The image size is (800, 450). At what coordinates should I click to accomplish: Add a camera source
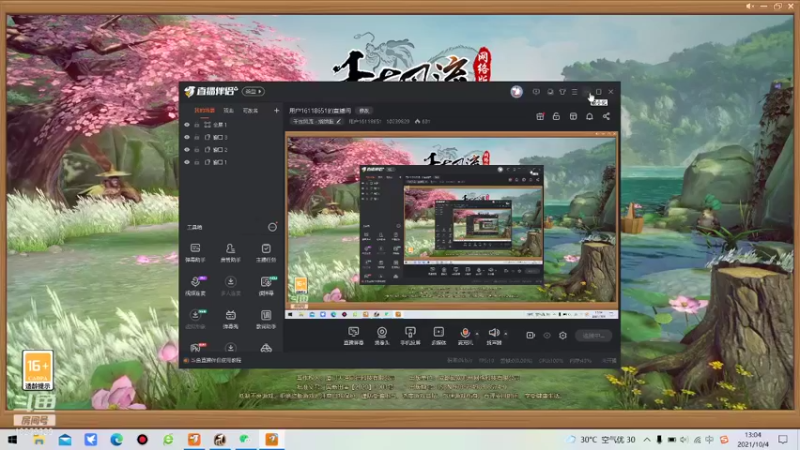382,336
